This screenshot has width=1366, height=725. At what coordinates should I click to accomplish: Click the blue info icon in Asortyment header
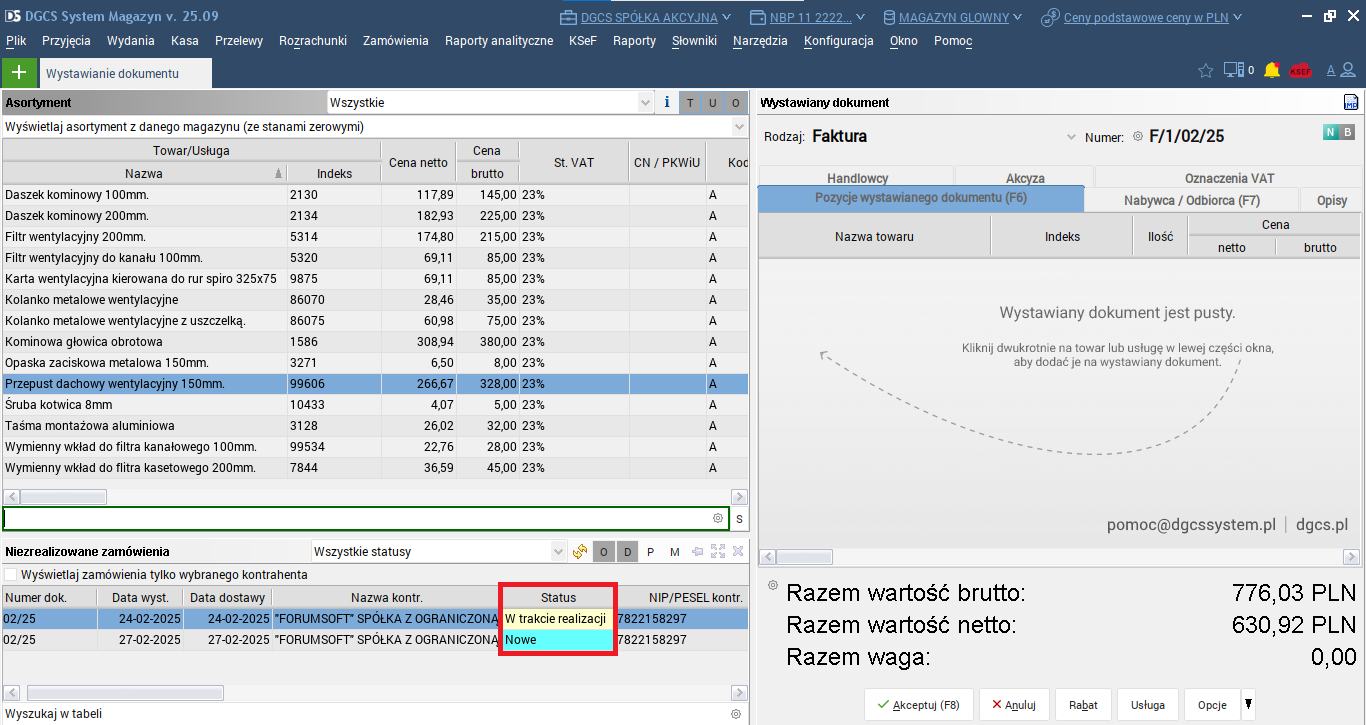click(667, 102)
